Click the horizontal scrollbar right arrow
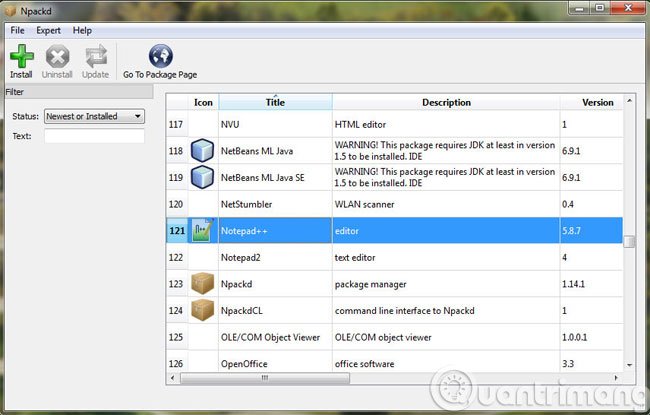The width and height of the screenshot is (650, 415). pyautogui.click(x=616, y=378)
